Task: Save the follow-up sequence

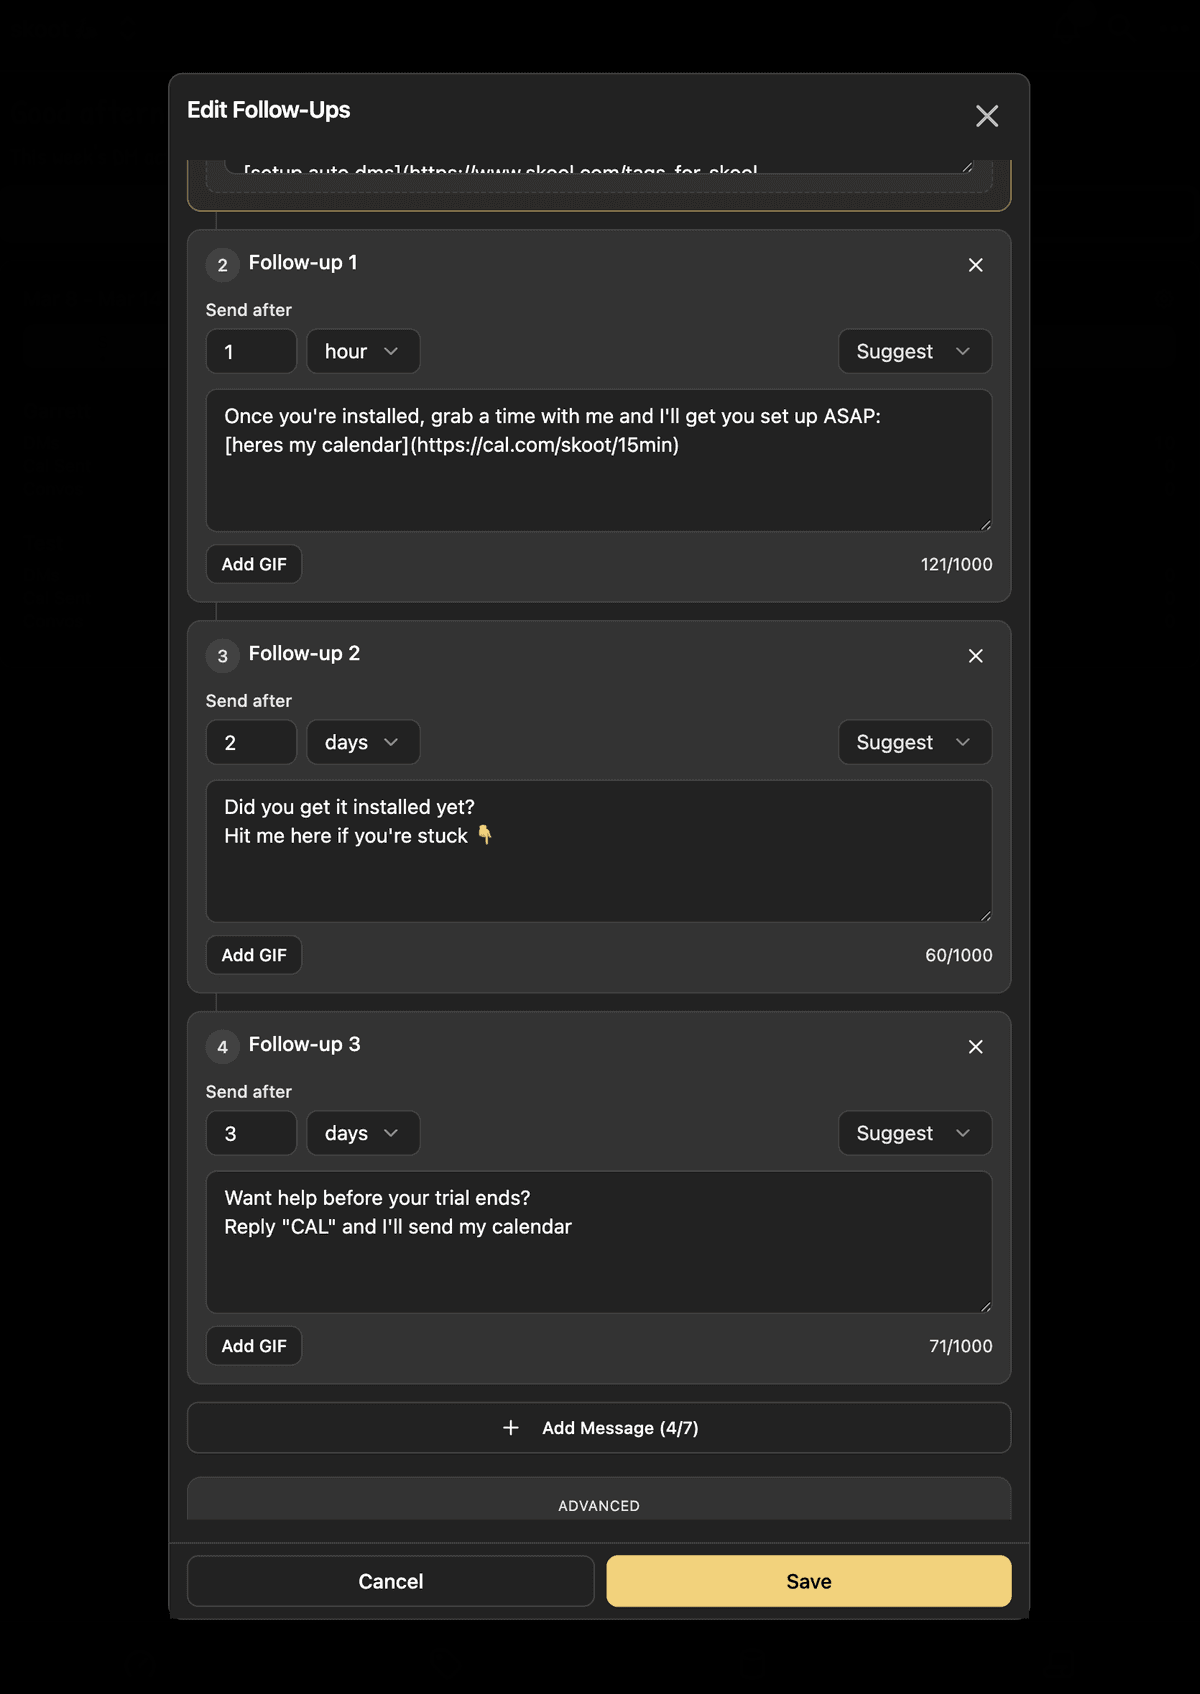Action: coord(808,1581)
